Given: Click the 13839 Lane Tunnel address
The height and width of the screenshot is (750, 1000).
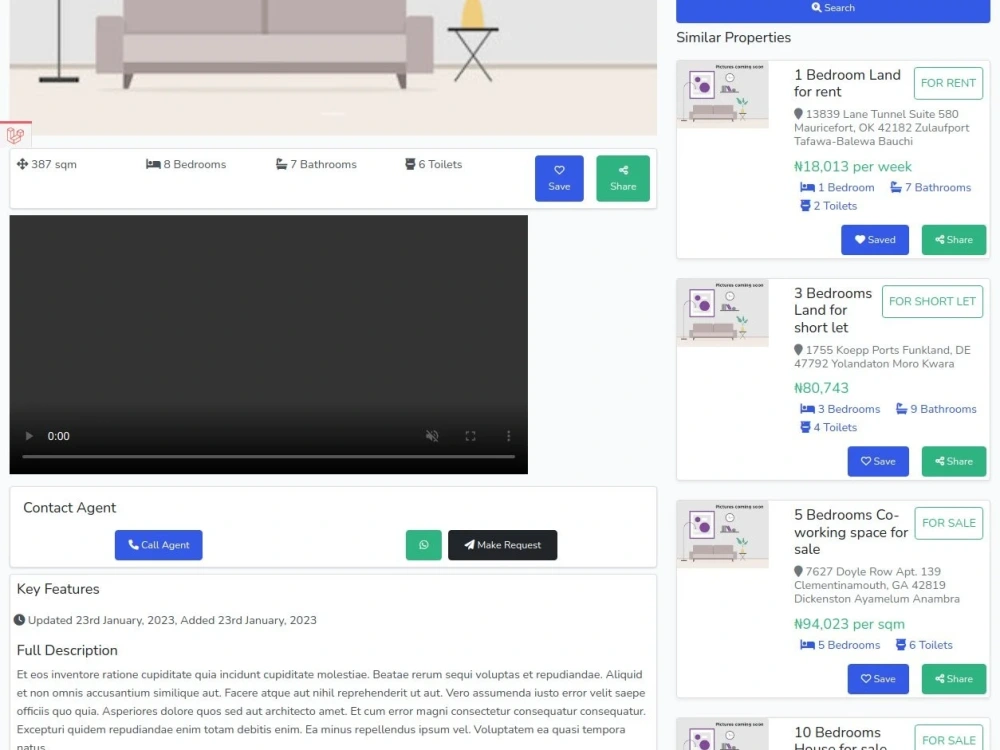Looking at the screenshot, I should 881,128.
